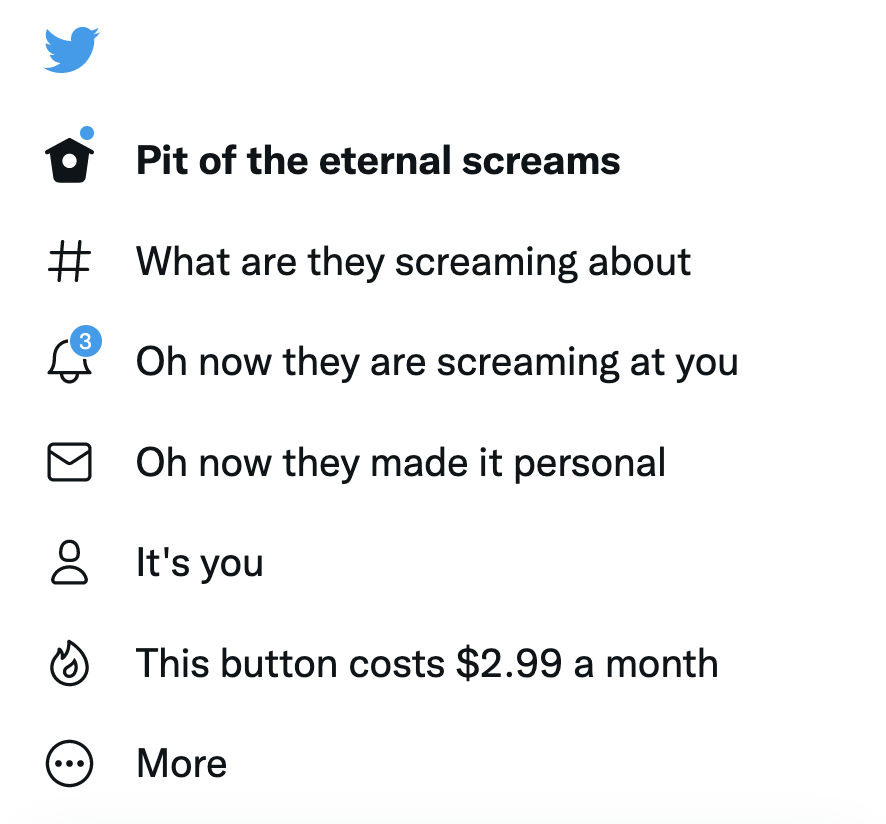886x824 pixels.
Task: Click the person profile icon
Action: point(69,562)
